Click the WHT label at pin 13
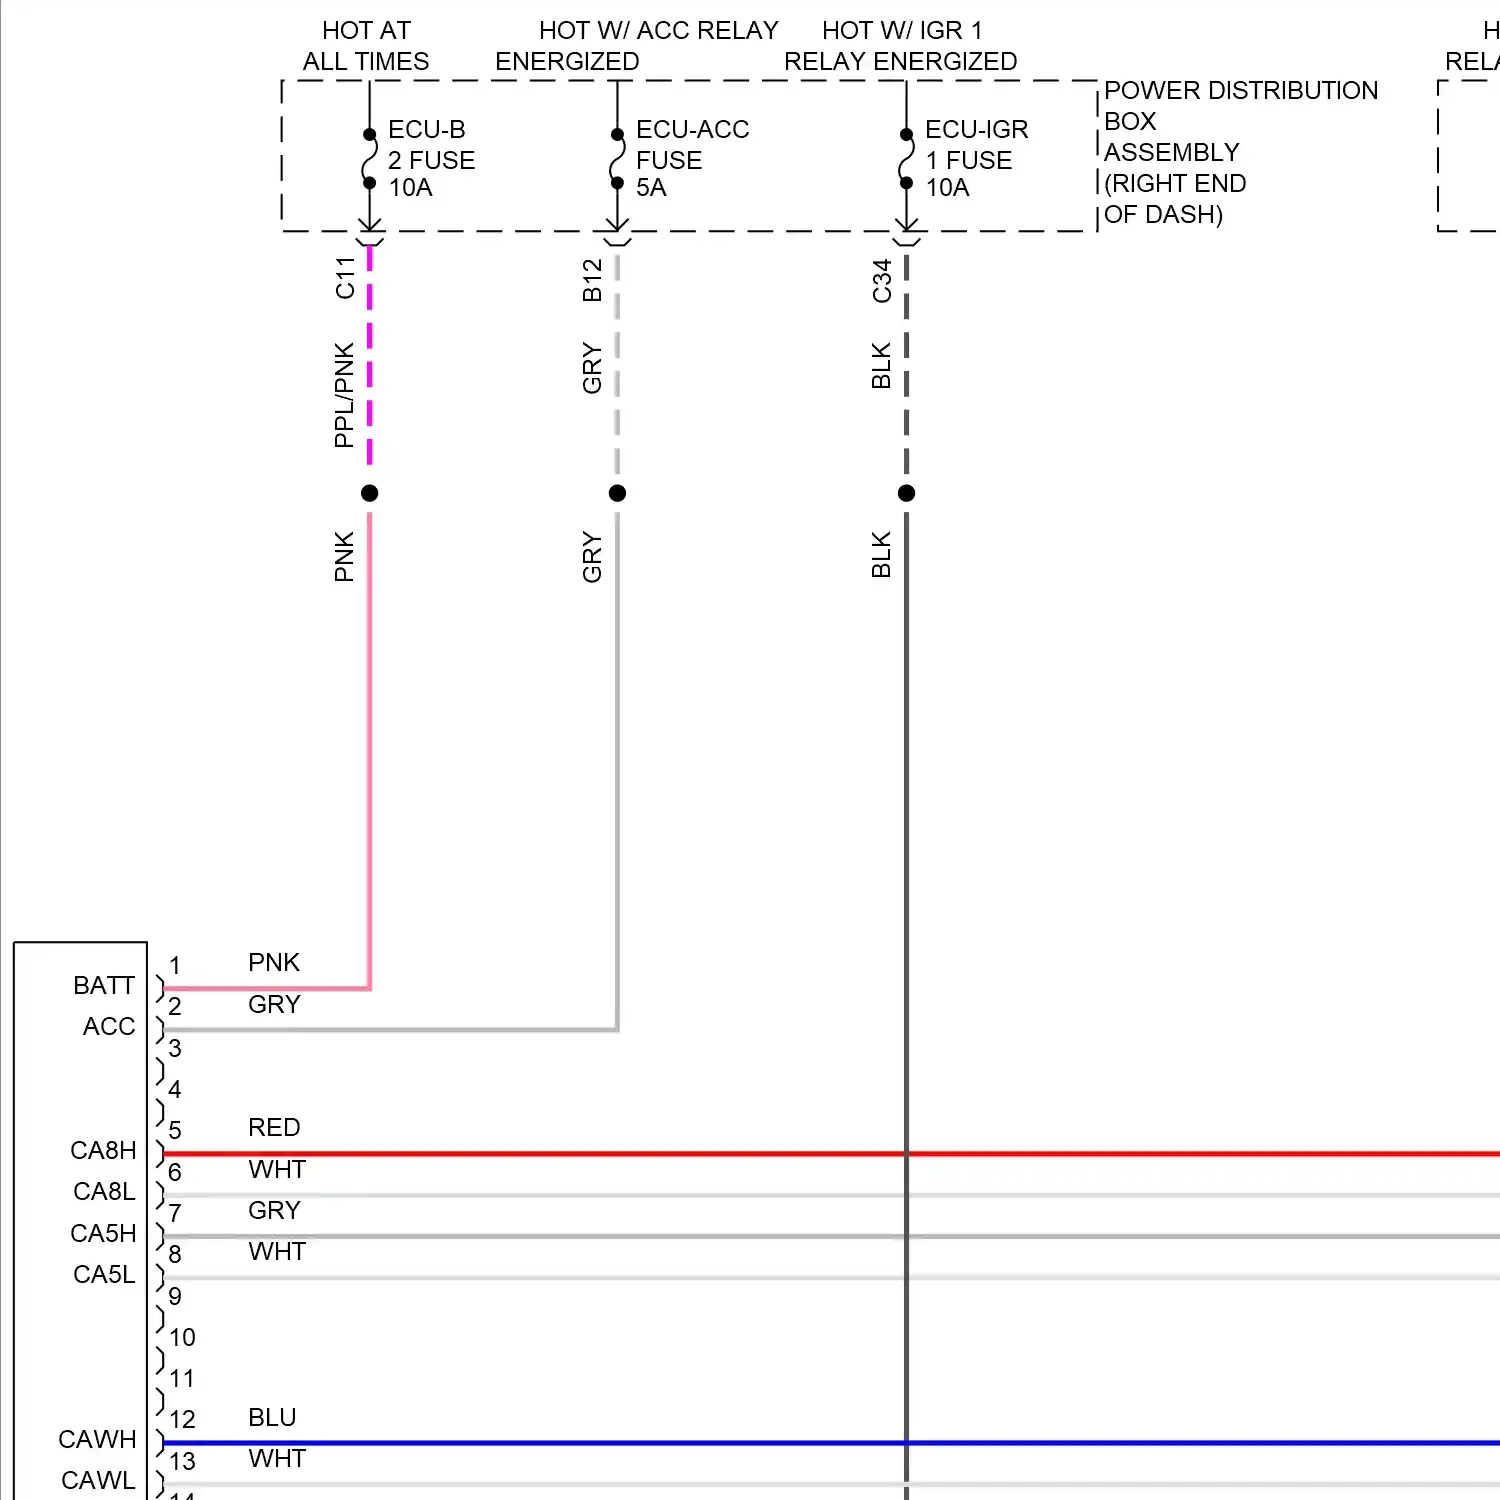The width and height of the screenshot is (1500, 1500). (277, 1459)
